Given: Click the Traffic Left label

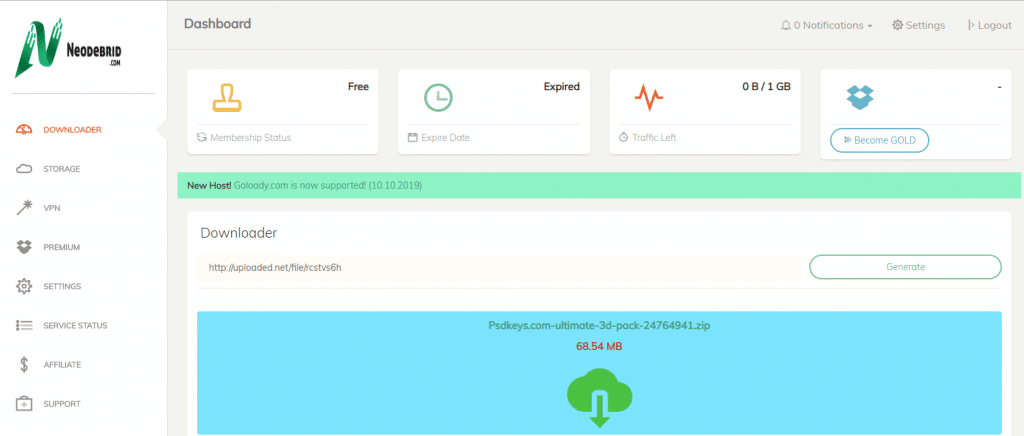Looking at the screenshot, I should pyautogui.click(x=654, y=138).
